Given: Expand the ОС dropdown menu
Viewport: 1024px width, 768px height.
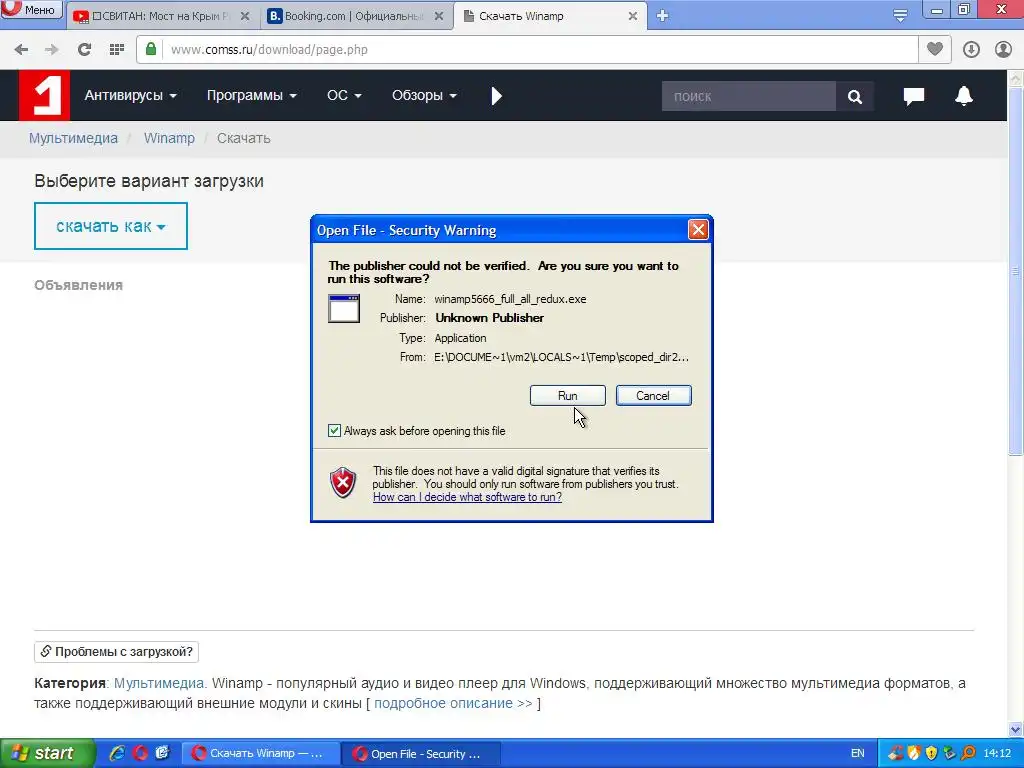Looking at the screenshot, I should click(x=344, y=95).
